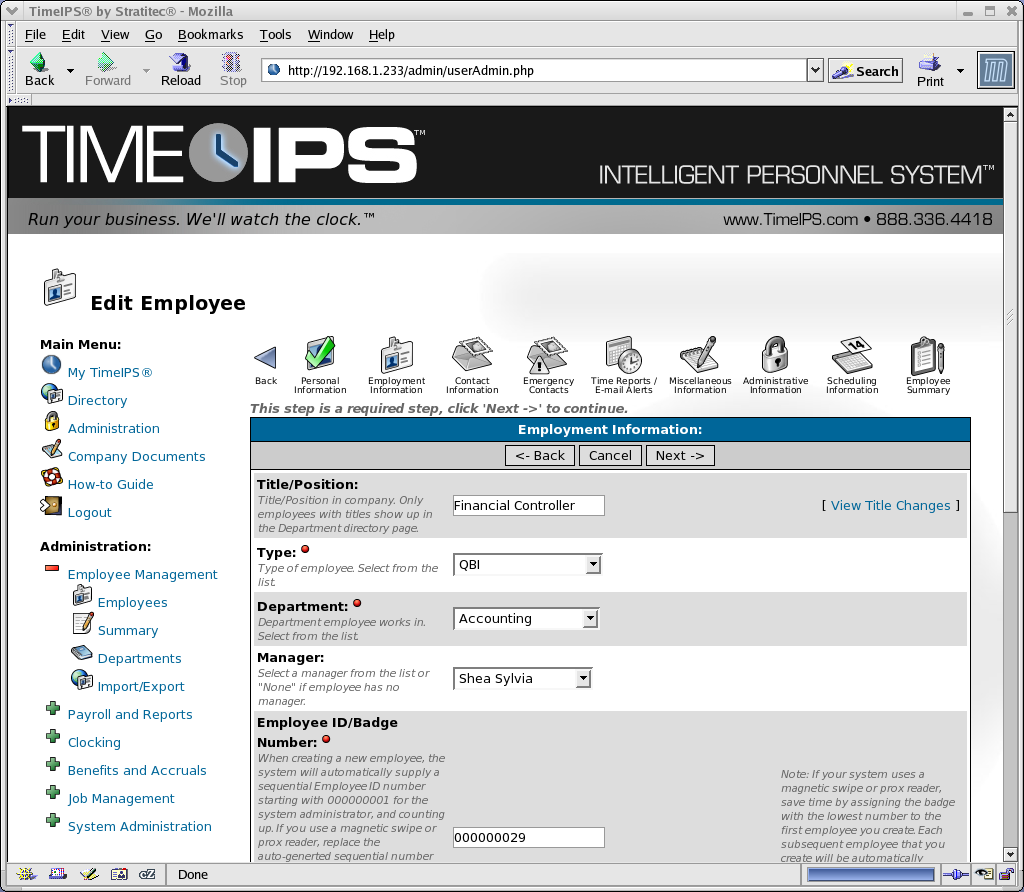Open the File menu

pos(35,35)
